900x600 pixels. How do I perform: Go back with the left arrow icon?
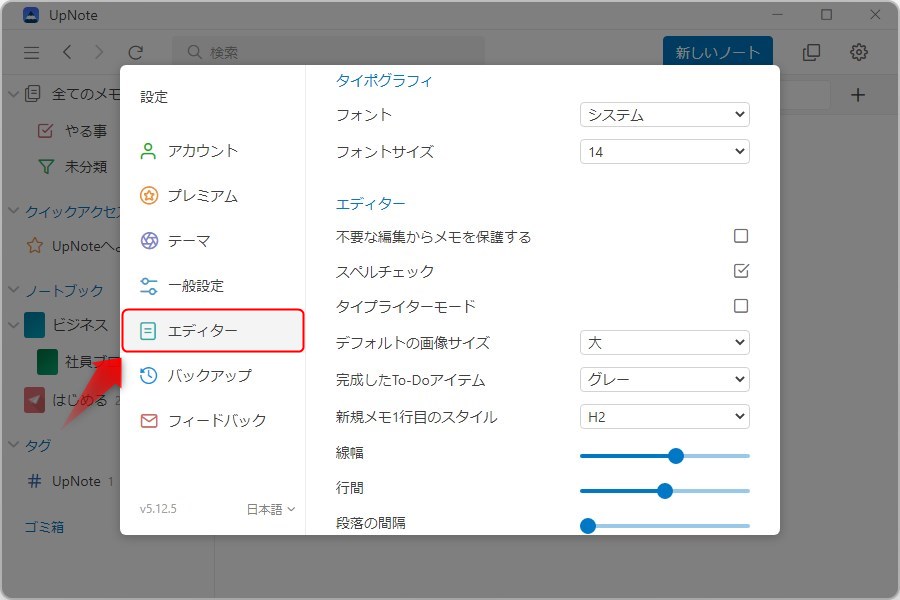[67, 52]
